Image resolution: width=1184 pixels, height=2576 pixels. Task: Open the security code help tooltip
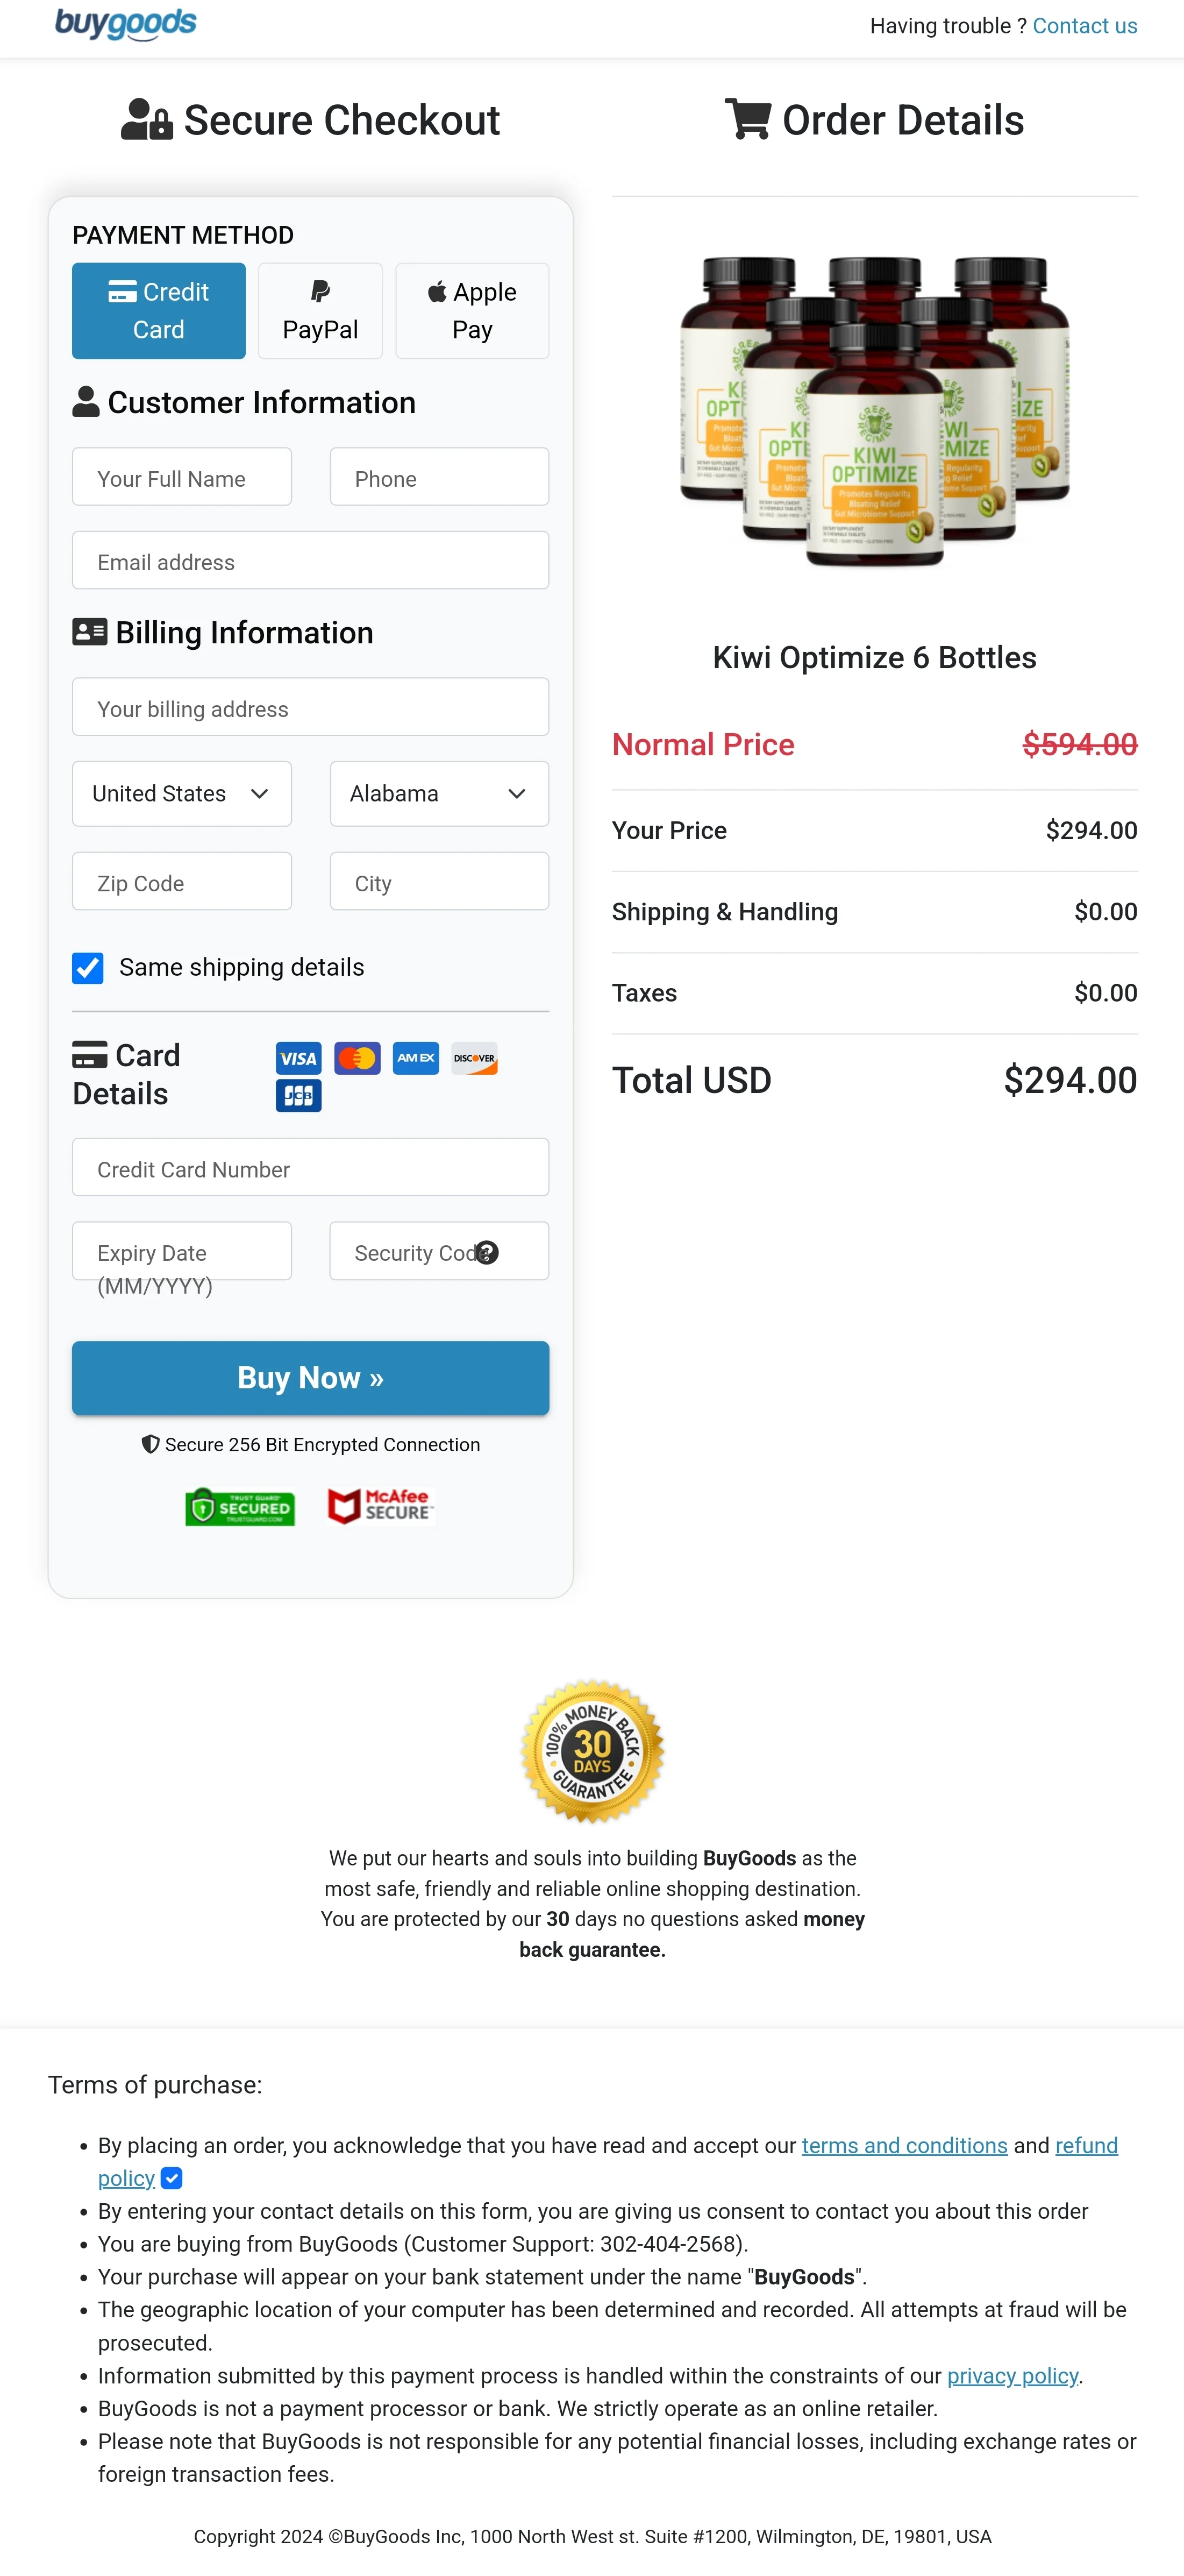point(487,1252)
